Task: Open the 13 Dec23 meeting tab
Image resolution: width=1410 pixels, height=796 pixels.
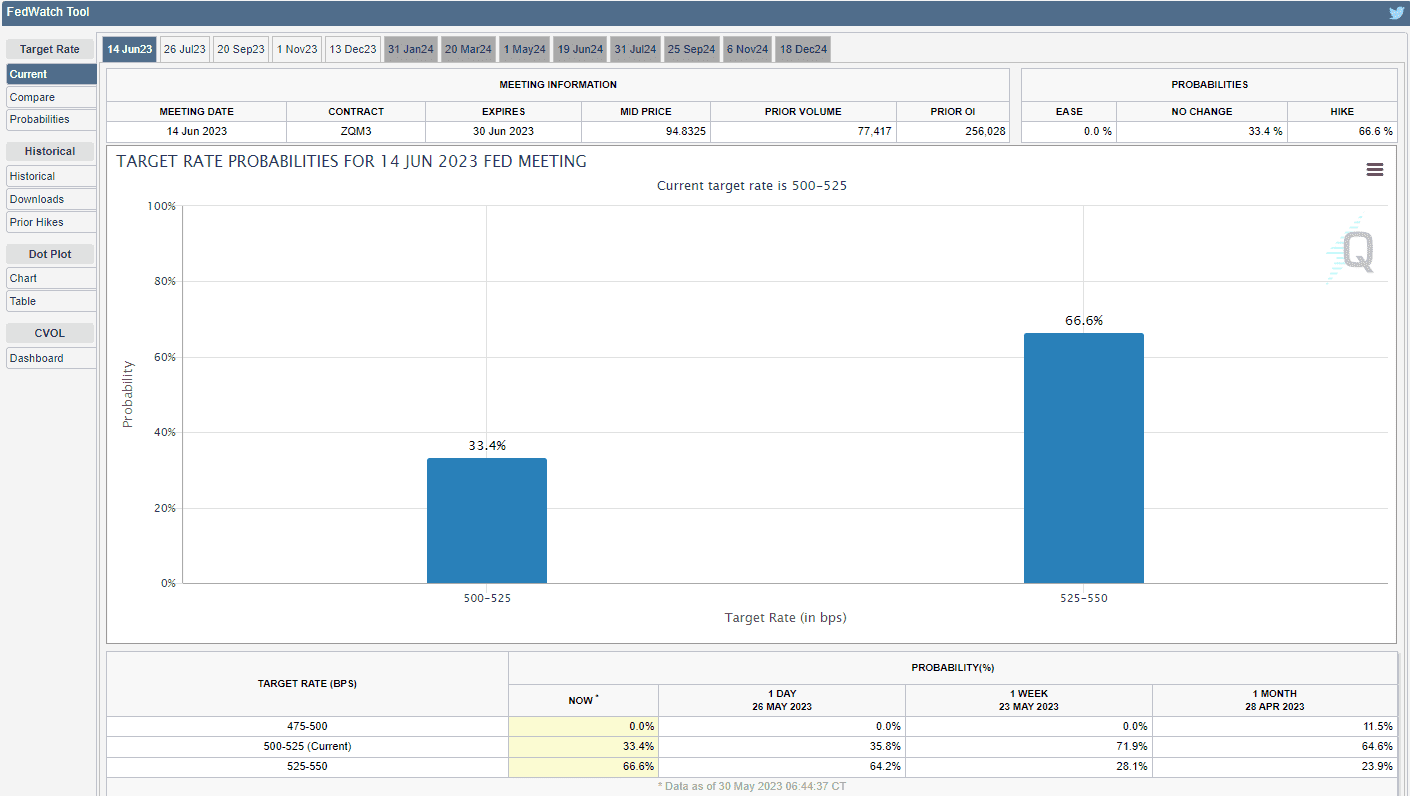Action: tap(353, 50)
